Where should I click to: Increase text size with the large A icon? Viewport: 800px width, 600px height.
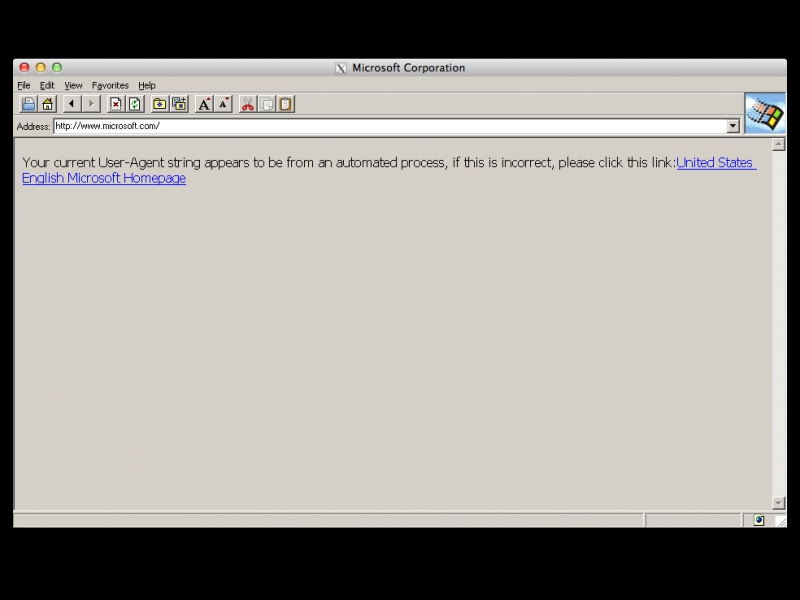(204, 104)
